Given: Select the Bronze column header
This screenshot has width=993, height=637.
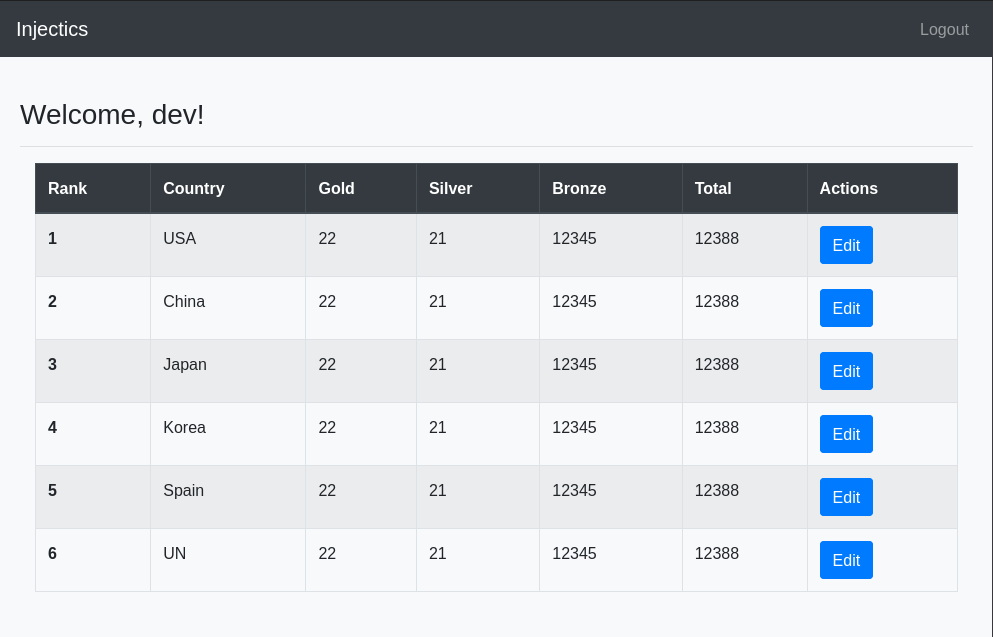Looking at the screenshot, I should [x=578, y=188].
